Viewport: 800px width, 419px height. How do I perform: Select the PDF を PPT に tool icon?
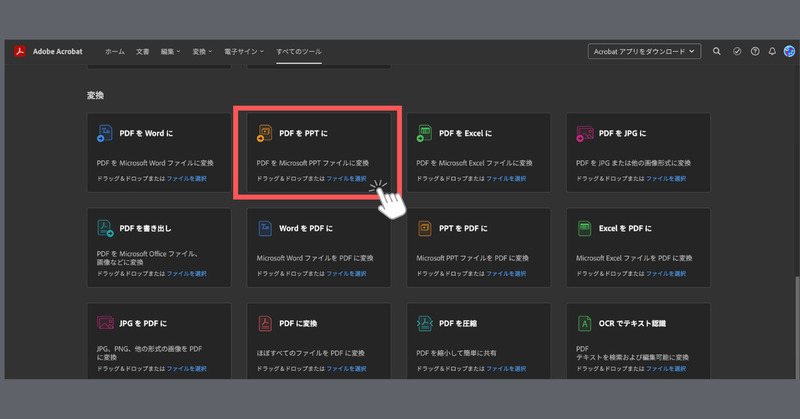tap(264, 133)
